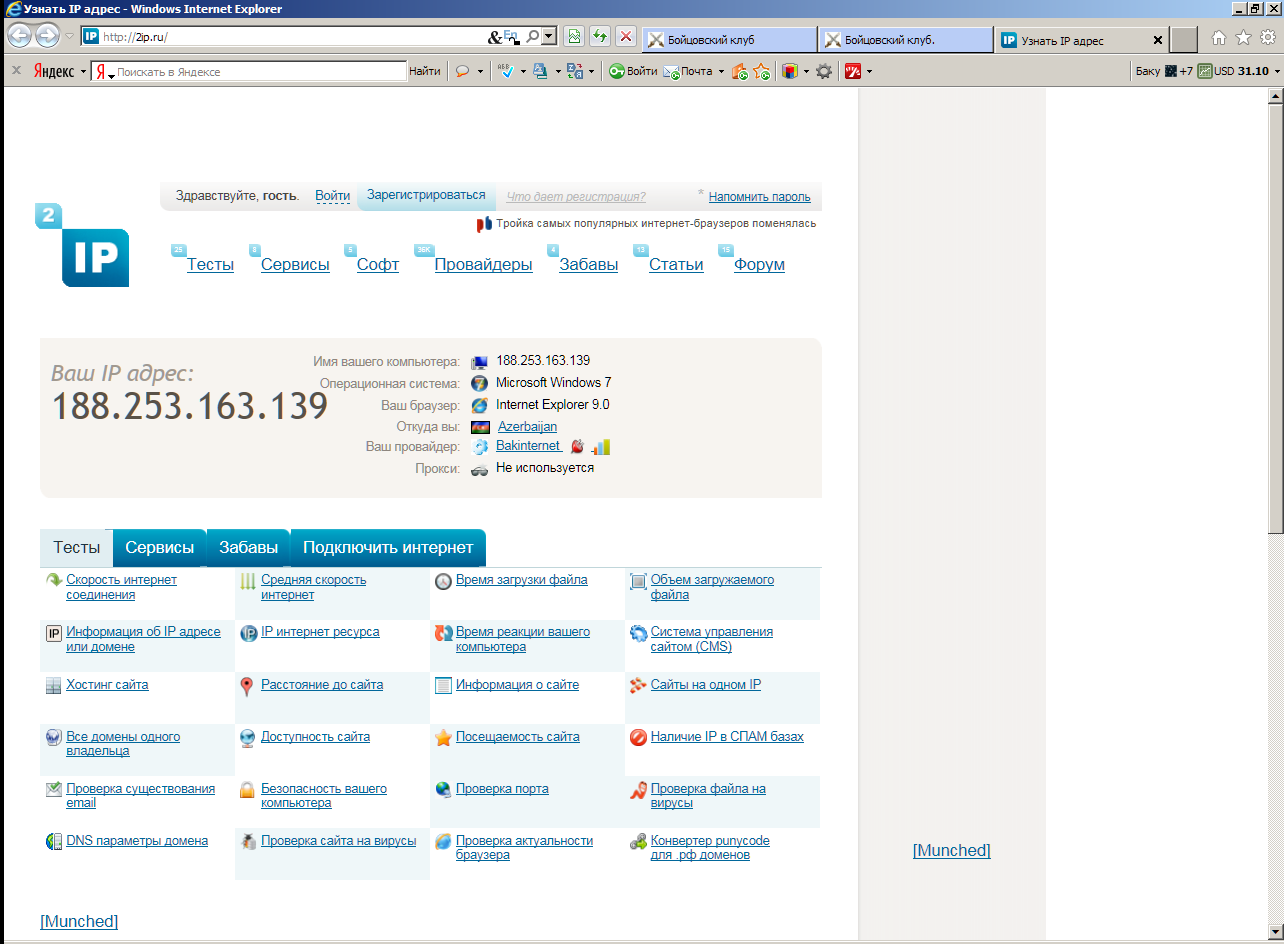Click the Azerbaijan flag icon
The width and height of the screenshot is (1284, 944).
click(480, 427)
